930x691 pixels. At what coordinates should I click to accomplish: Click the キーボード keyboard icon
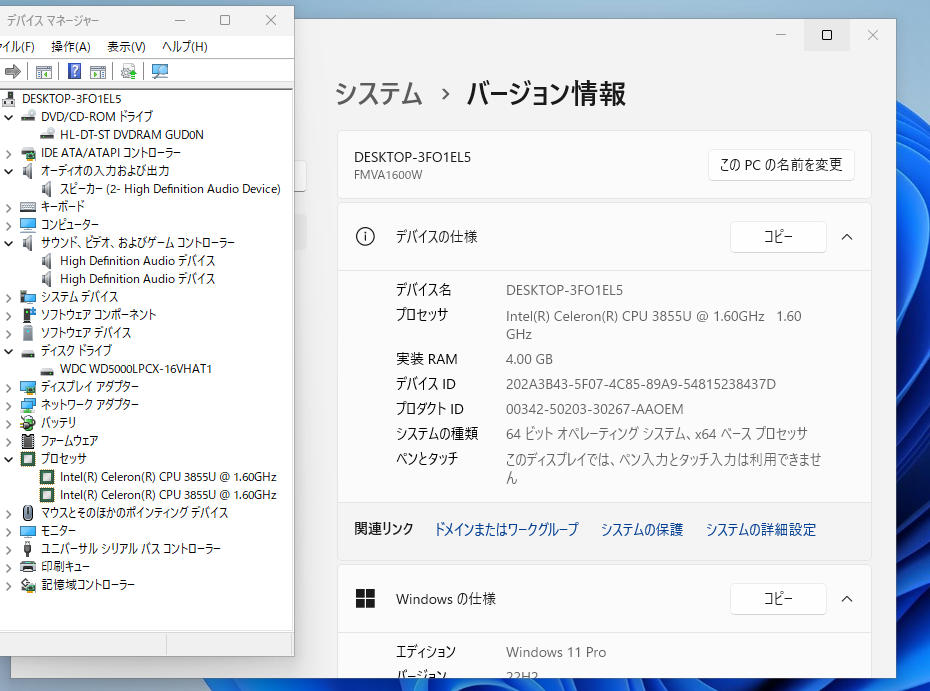pyautogui.click(x=28, y=206)
